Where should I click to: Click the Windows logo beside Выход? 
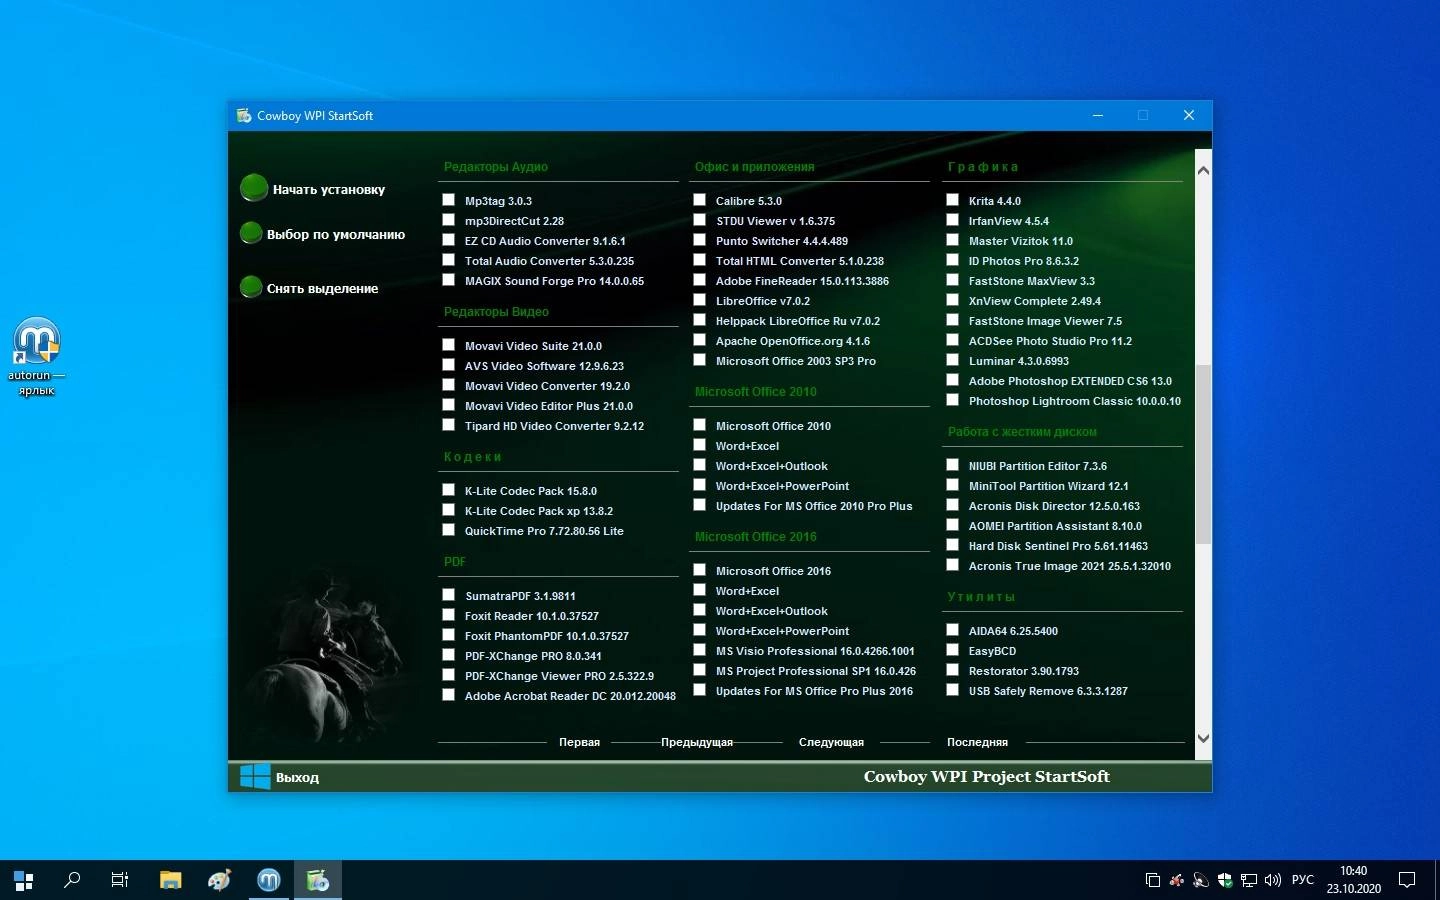255,777
